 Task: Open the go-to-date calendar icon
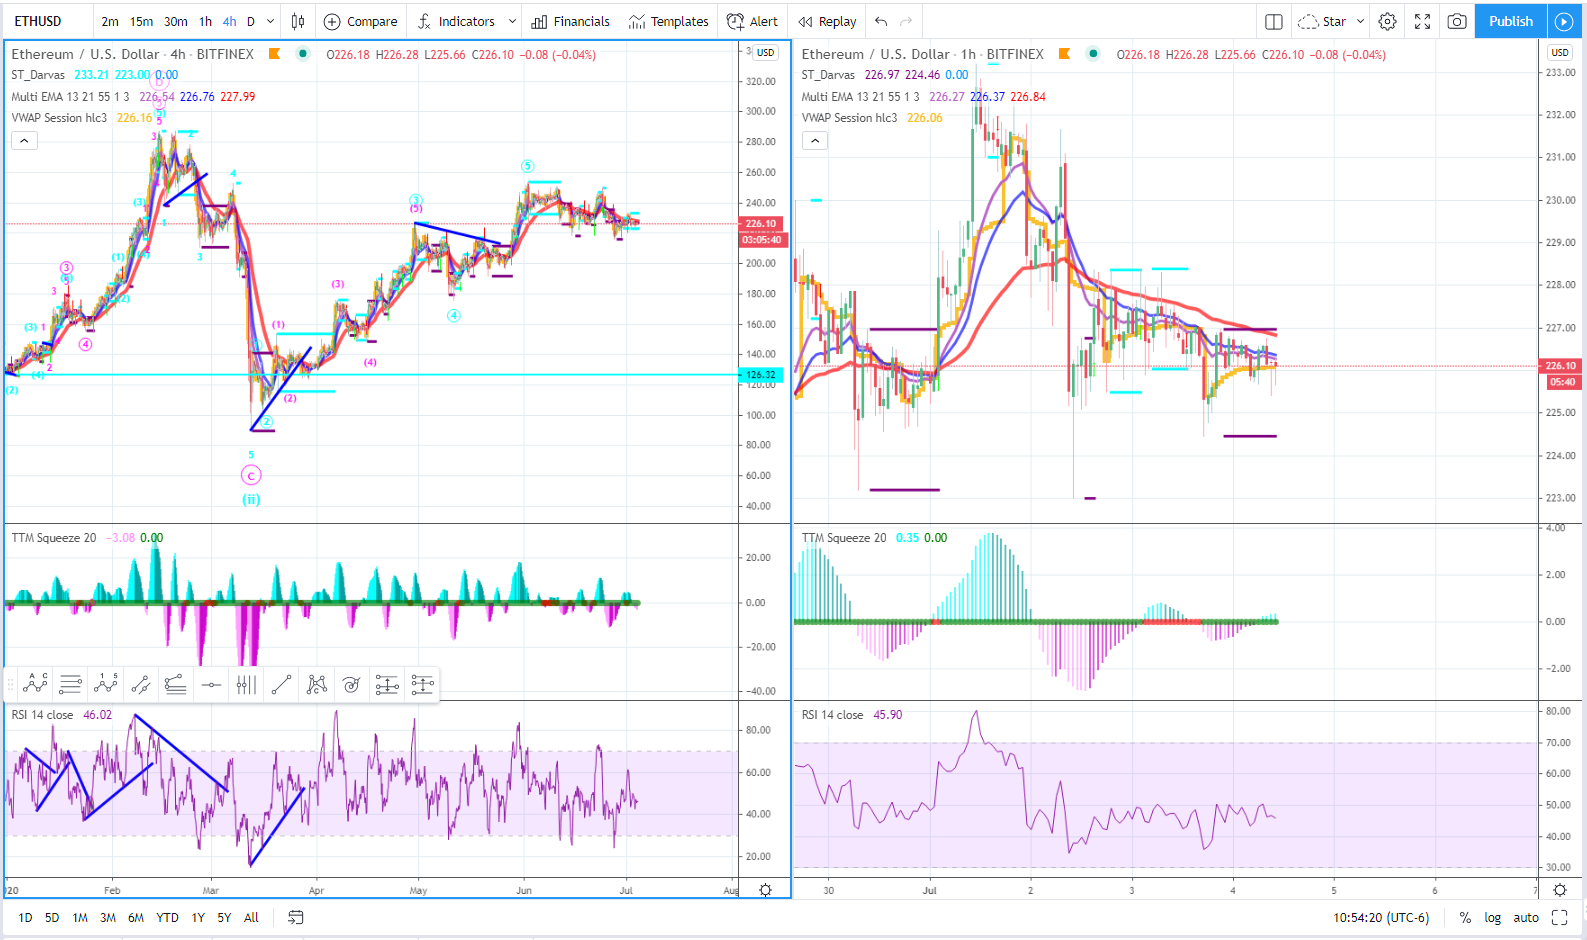pyautogui.click(x=295, y=917)
